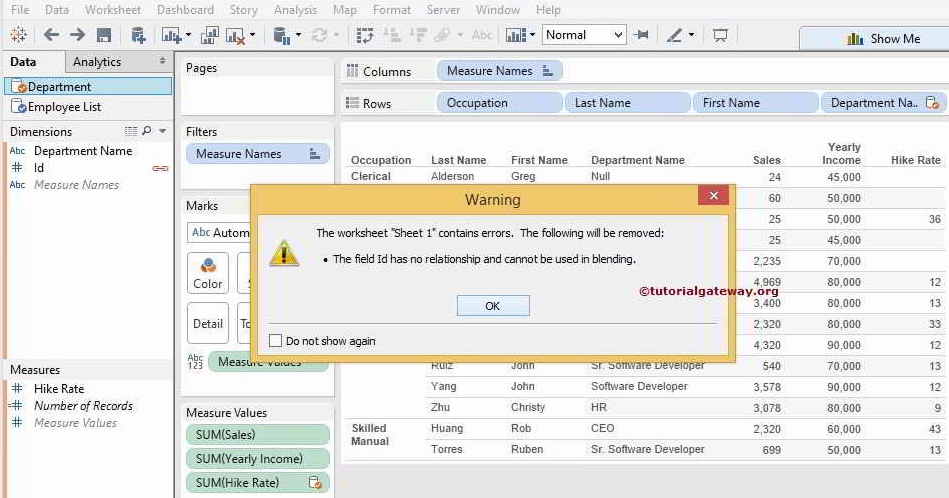Screen dimensions: 949x498
Task: Click the Show mark labels Abc icon
Action: click(x=482, y=35)
